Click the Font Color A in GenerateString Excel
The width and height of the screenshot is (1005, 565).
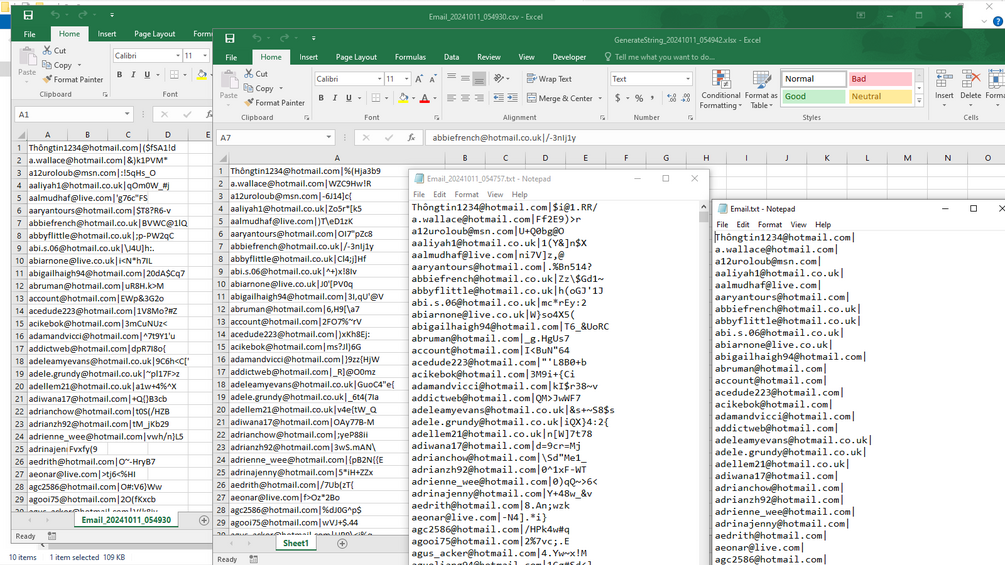pyautogui.click(x=424, y=98)
